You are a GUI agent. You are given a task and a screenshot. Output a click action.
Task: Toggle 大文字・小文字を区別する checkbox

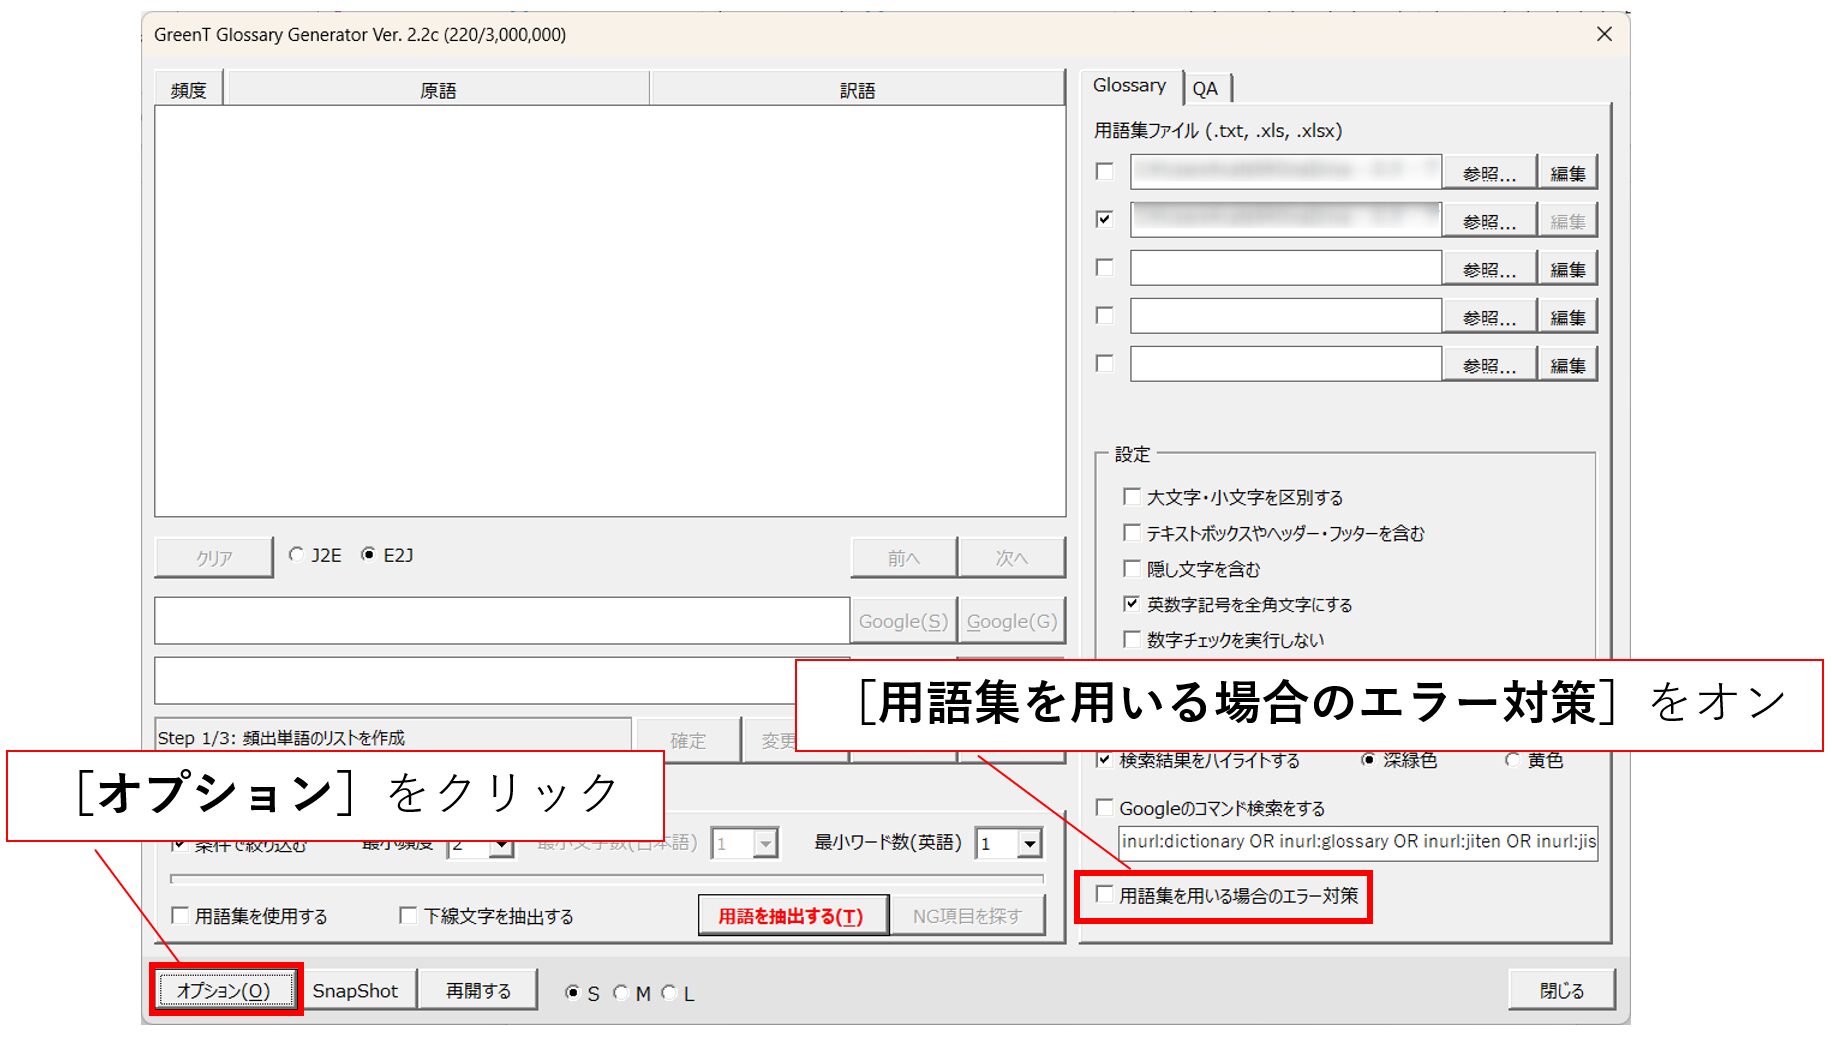click(1132, 496)
